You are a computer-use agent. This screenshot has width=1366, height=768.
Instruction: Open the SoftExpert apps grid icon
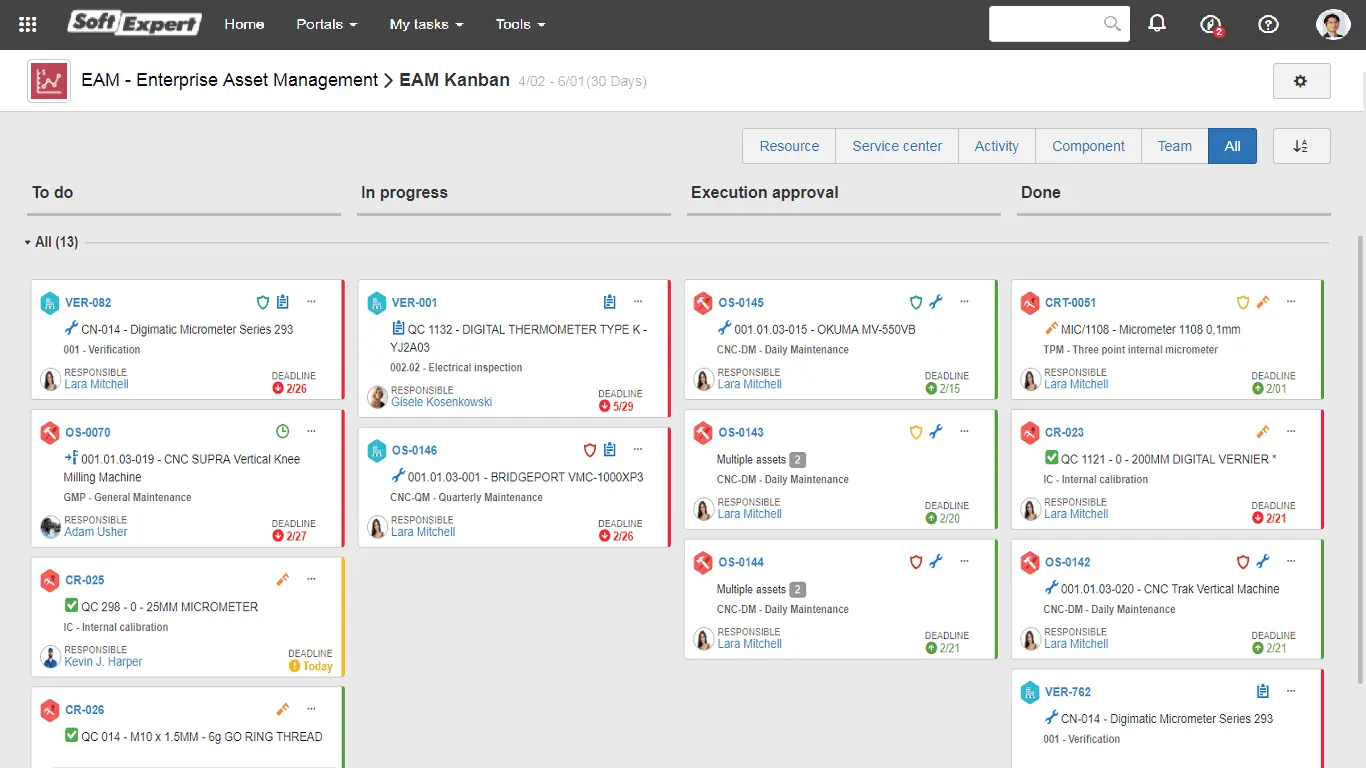click(x=27, y=23)
